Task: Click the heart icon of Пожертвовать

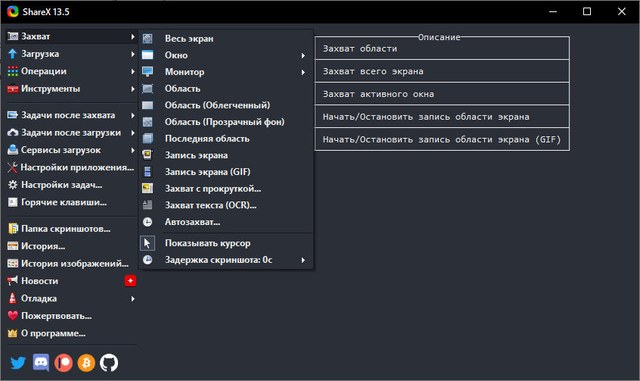Action: click(x=13, y=316)
